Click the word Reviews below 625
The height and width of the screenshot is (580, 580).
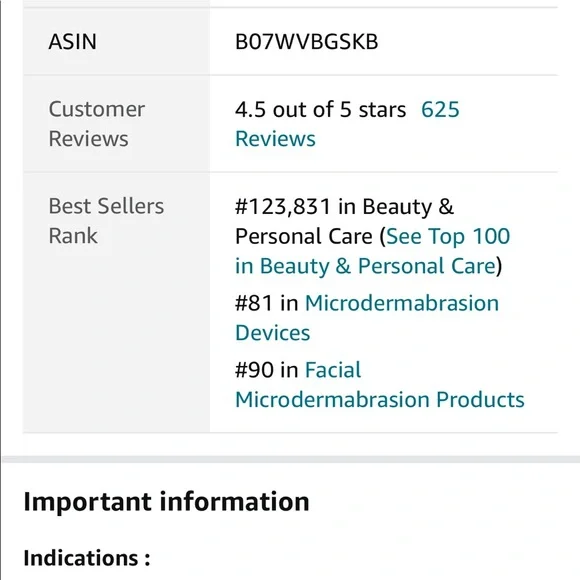[275, 139]
